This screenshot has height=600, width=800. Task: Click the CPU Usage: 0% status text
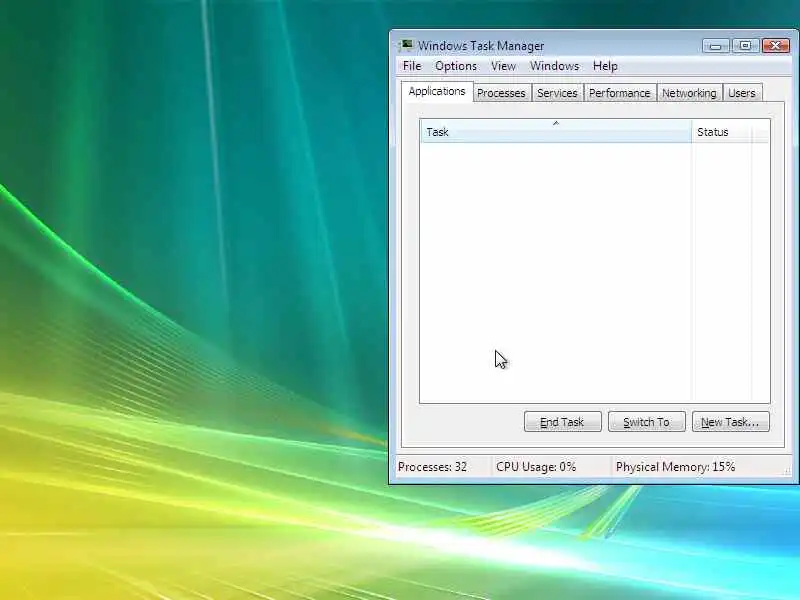[536, 467]
